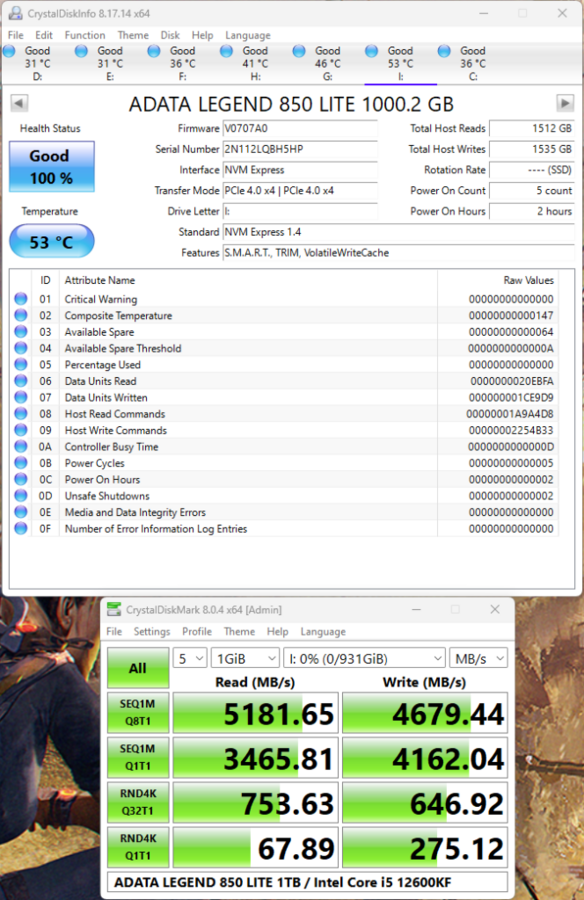Viewport: 584px width, 900px height.
Task: Open CrystalDiskMark Profile menu
Action: pyautogui.click(x=197, y=631)
